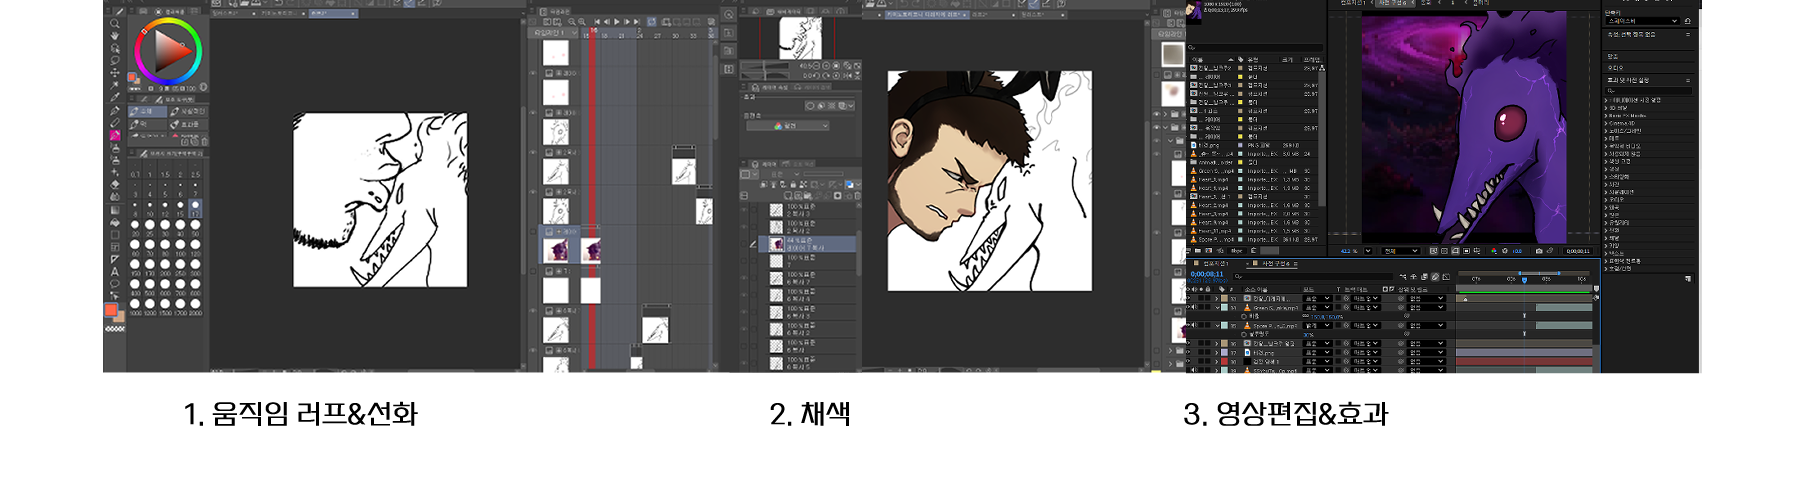
Task: Click the color wheel in the Clip Studio panel
Action: [168, 51]
